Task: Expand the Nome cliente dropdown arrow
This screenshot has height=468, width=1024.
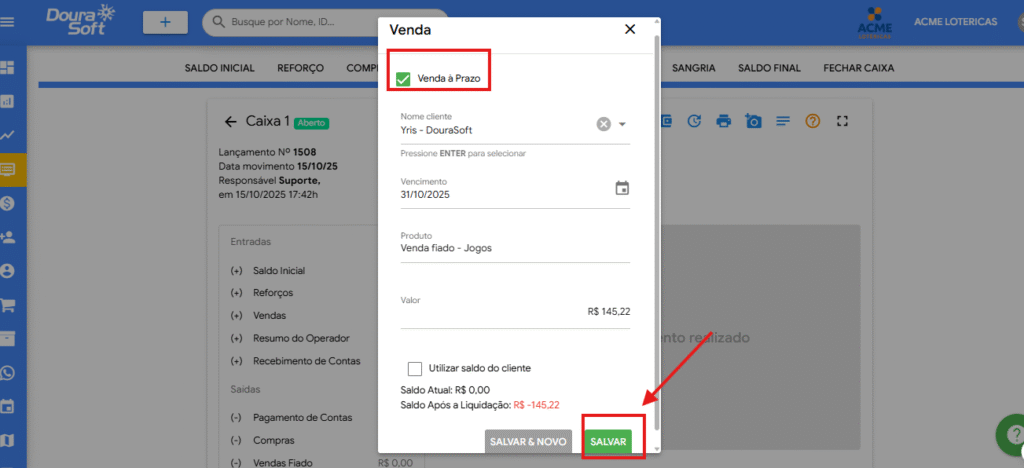Action: coord(622,124)
